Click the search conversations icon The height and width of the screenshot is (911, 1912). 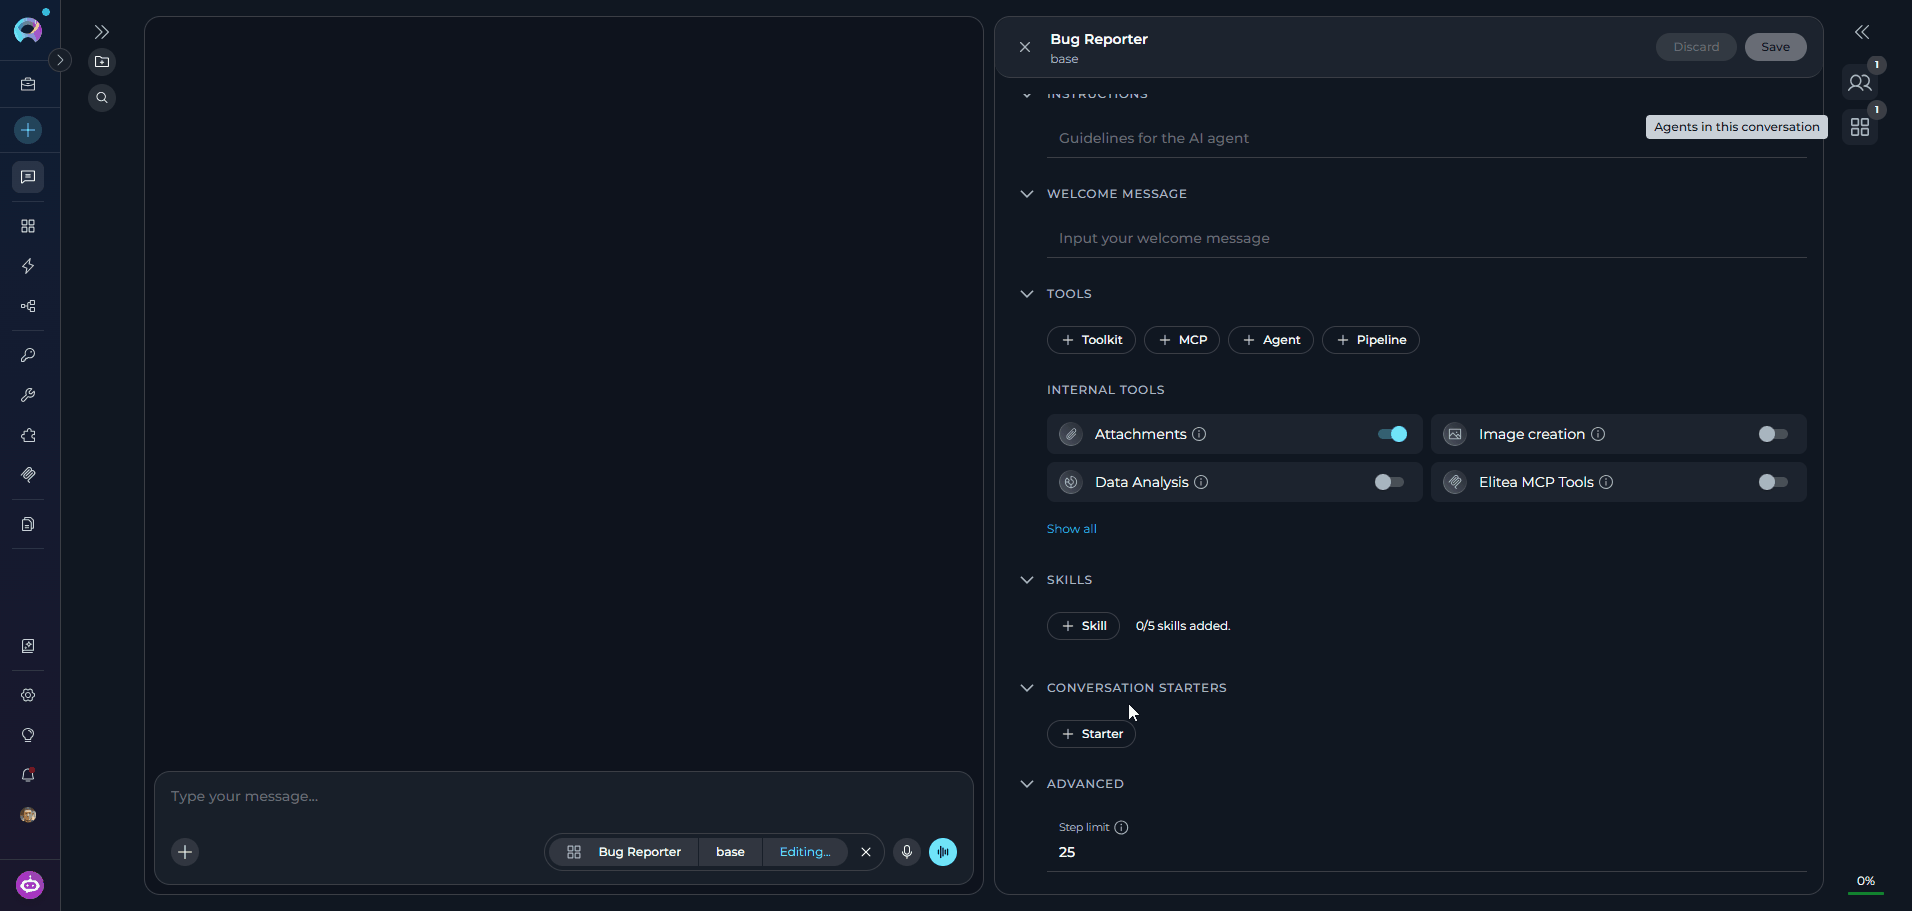(102, 98)
